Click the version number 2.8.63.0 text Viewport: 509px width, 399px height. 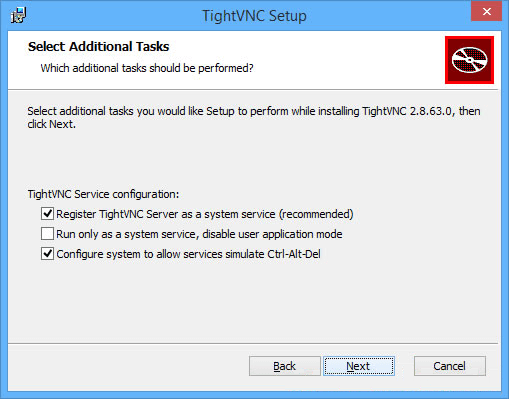(x=432, y=111)
